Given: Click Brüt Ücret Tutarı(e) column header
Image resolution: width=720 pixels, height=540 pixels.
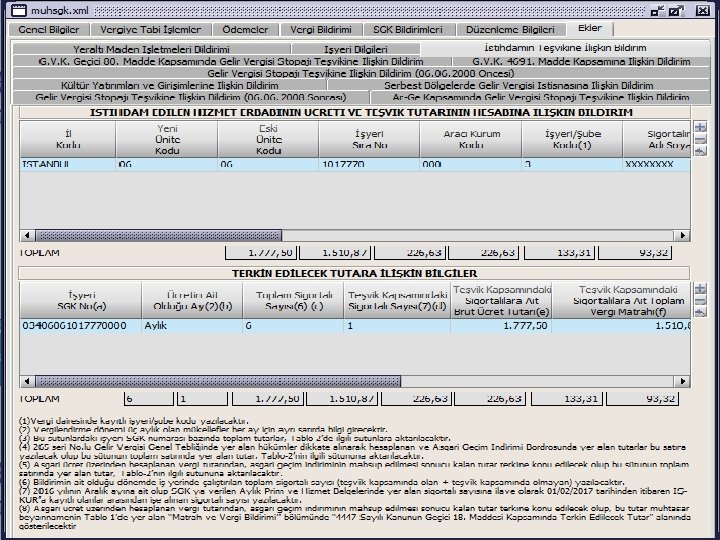Looking at the screenshot, I should 501,301.
